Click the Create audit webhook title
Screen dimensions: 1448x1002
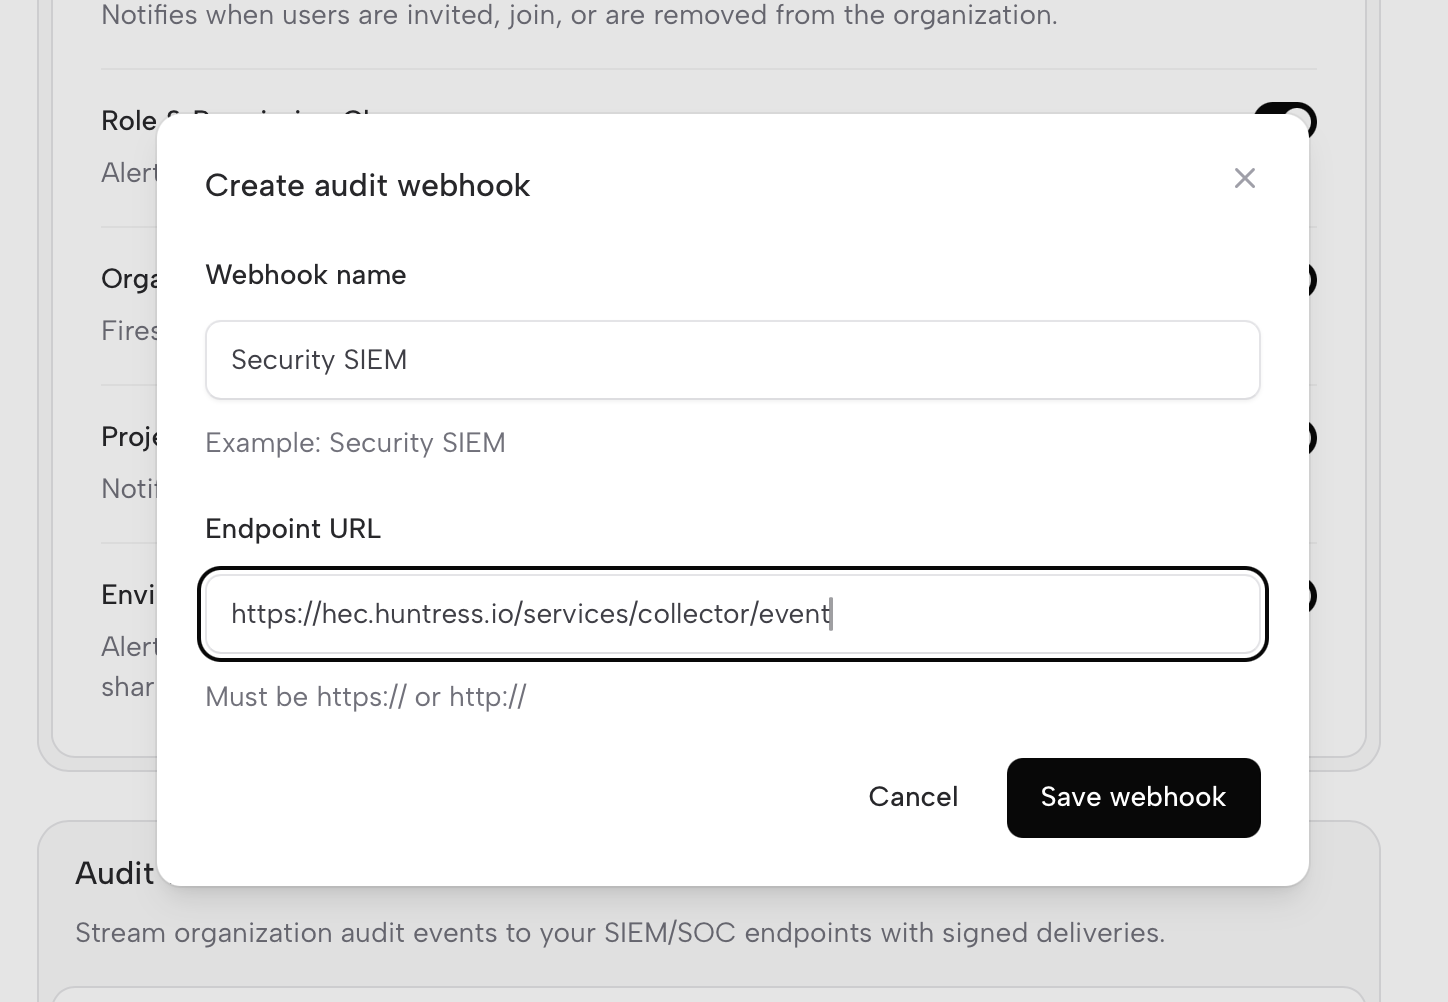[367, 185]
